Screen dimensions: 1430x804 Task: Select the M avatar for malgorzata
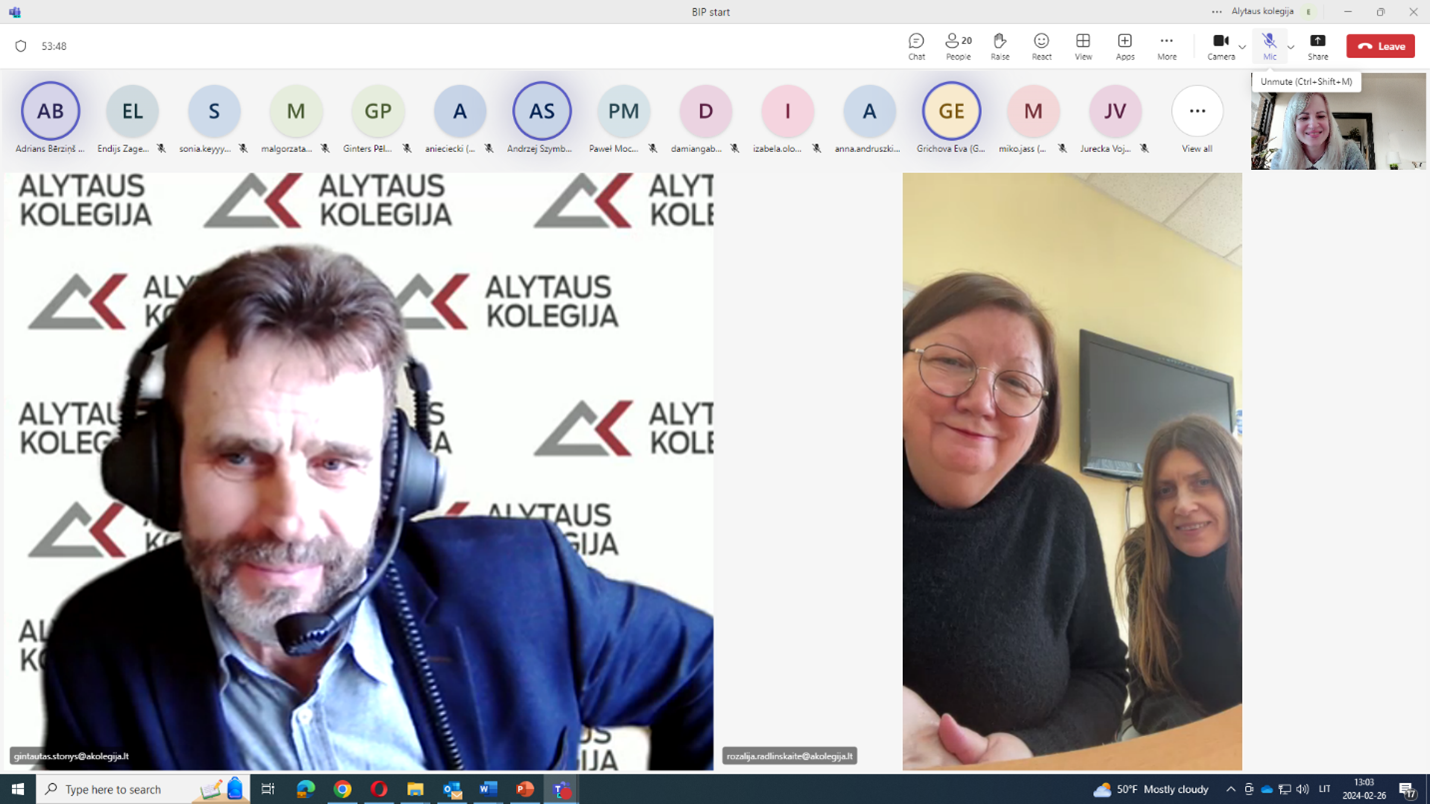click(296, 111)
